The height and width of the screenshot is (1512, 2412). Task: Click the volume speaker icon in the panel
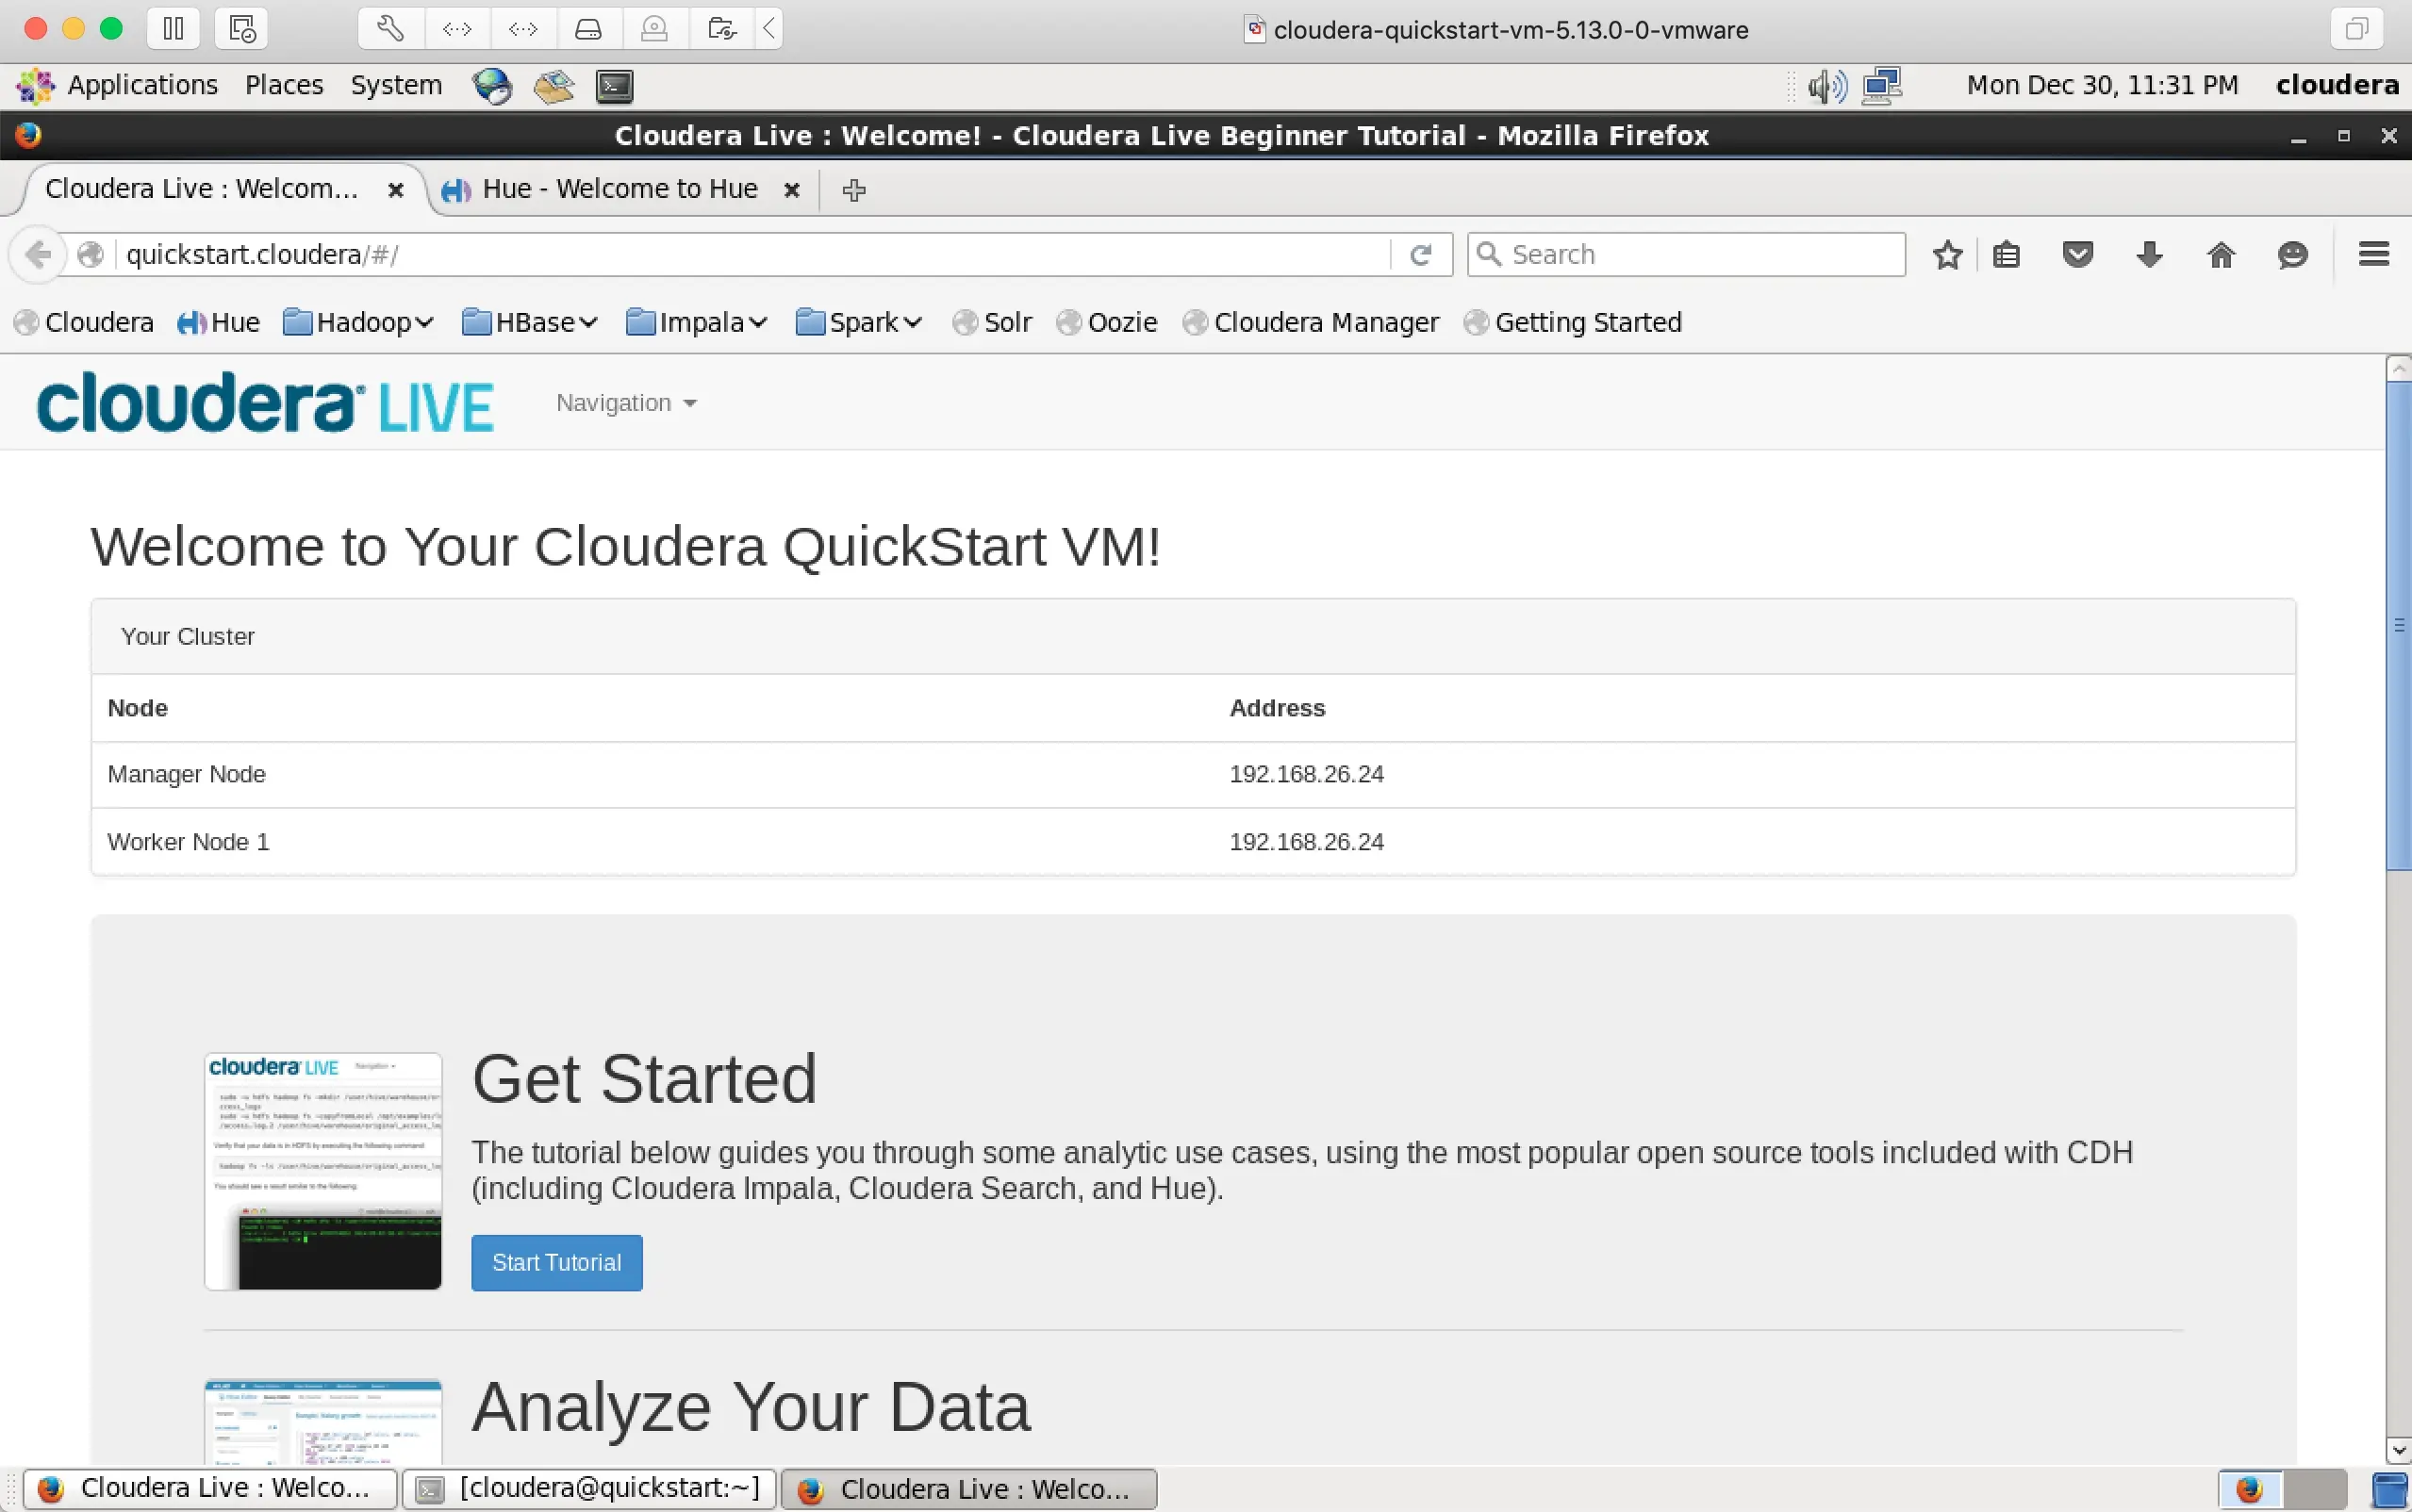tap(1826, 86)
